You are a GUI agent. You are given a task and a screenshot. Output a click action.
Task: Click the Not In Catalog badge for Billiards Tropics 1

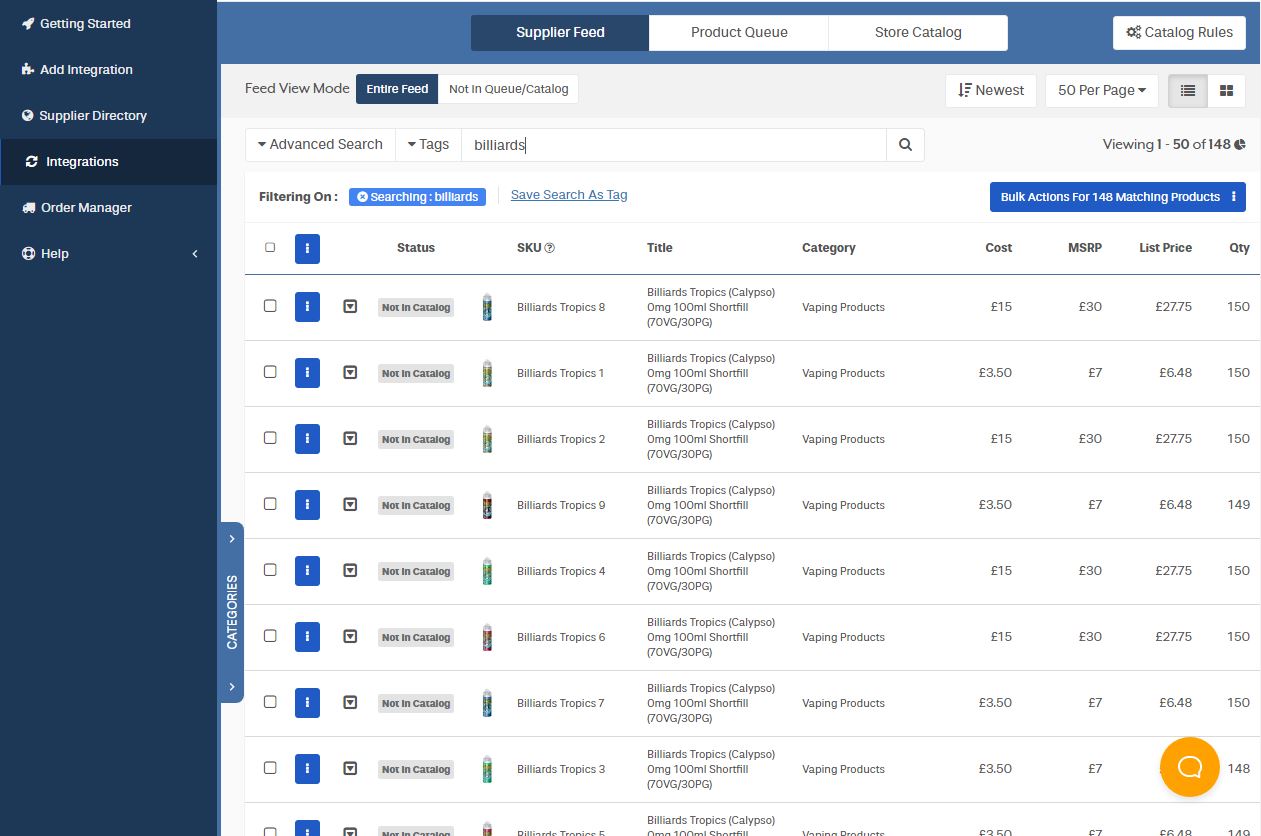click(x=416, y=373)
